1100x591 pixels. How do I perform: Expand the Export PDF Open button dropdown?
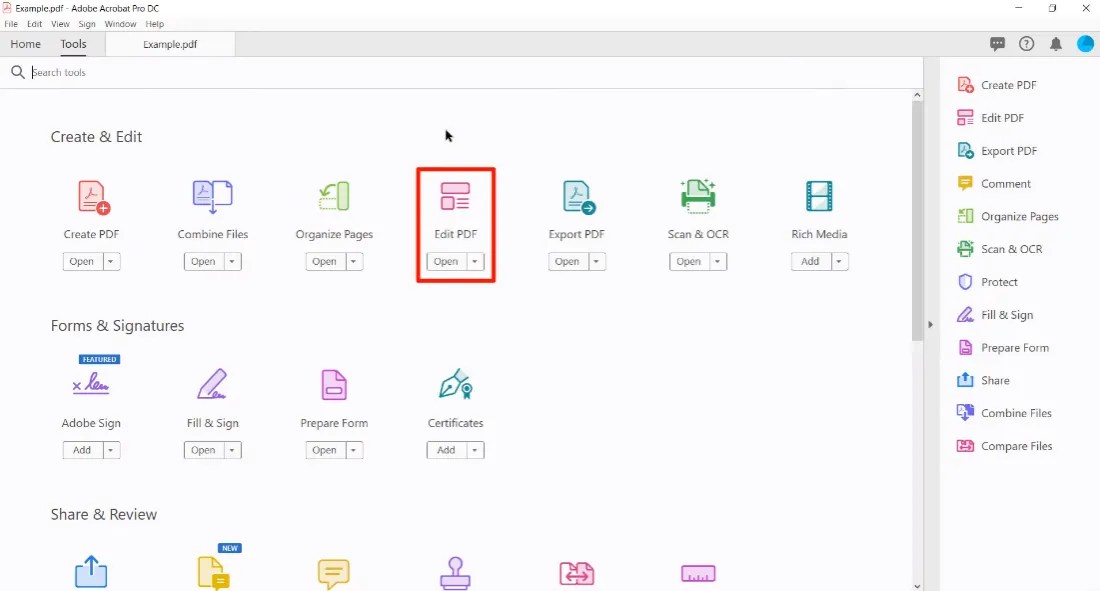(x=595, y=261)
